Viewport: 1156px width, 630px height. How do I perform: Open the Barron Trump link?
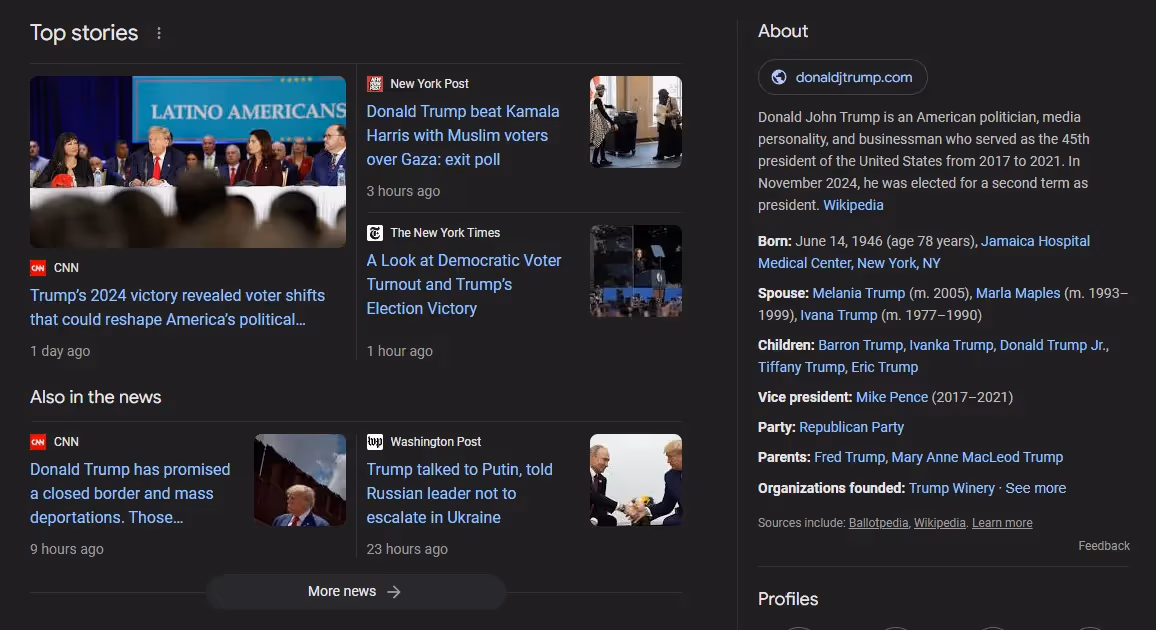[860, 346]
